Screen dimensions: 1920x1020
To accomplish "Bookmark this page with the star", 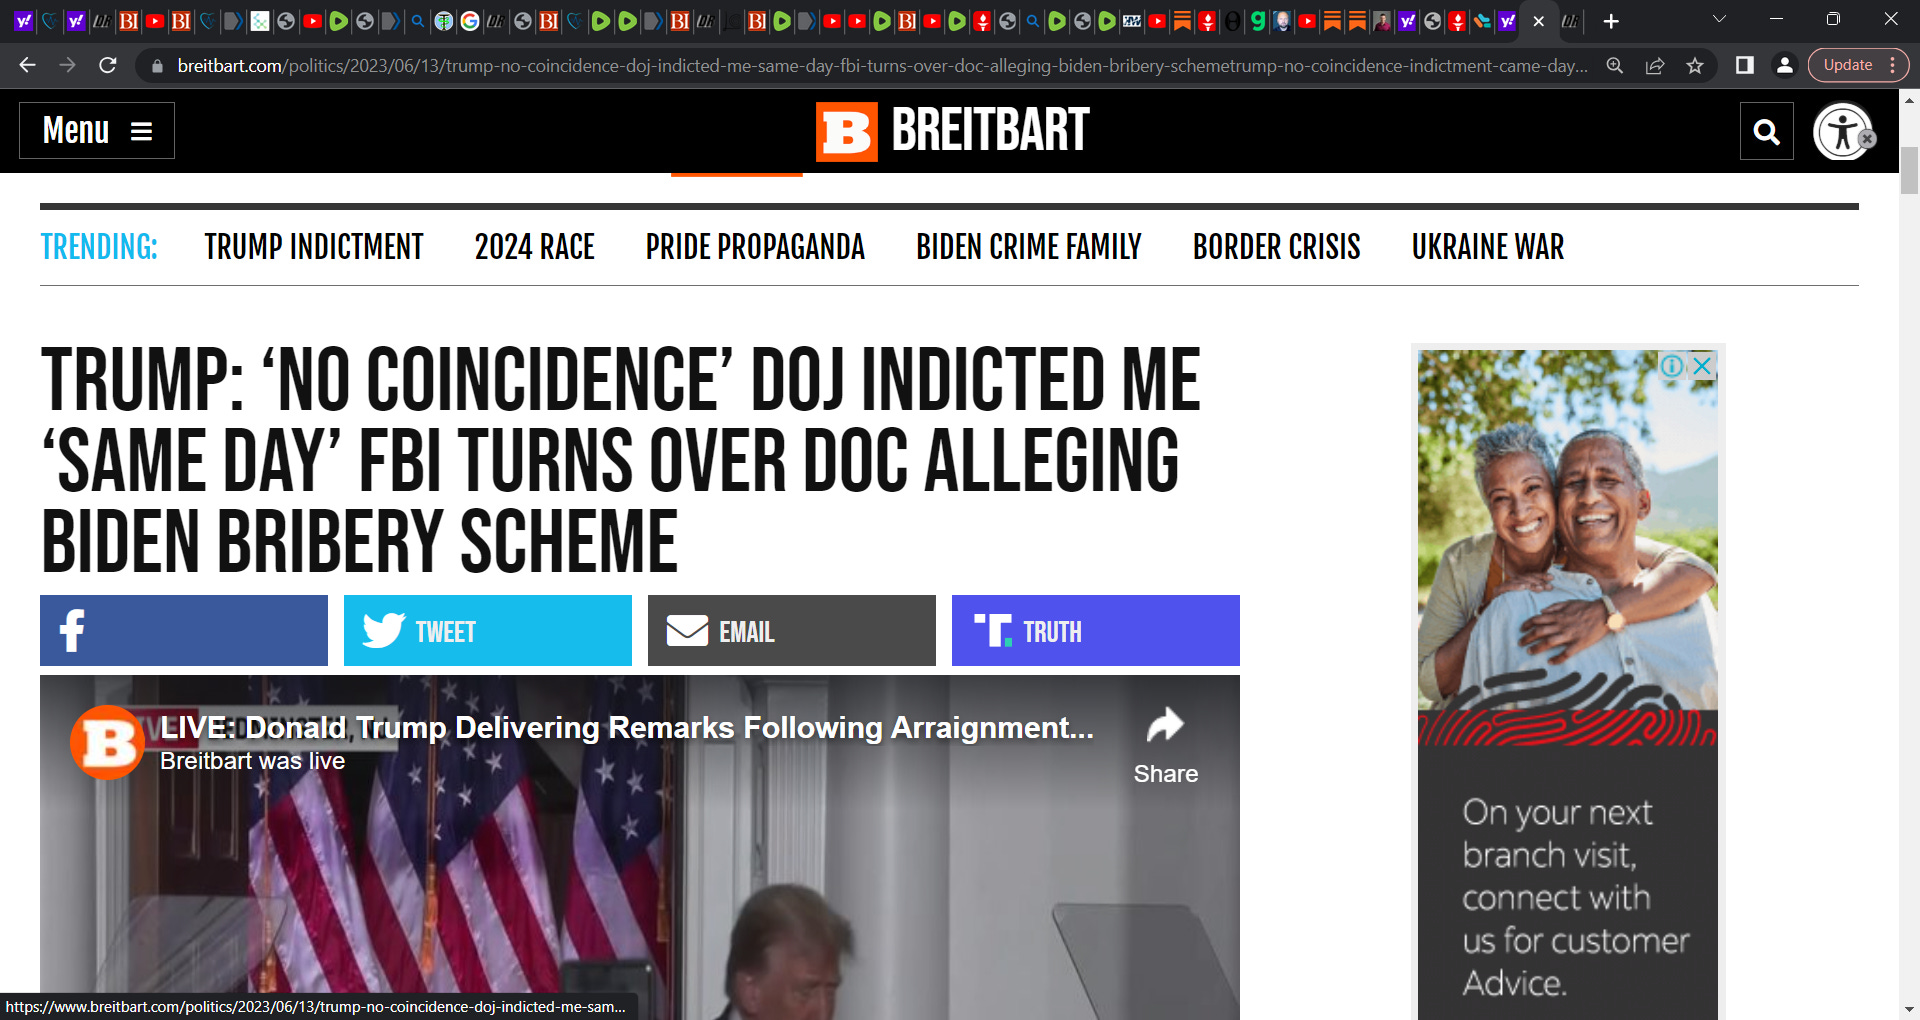I will [x=1695, y=66].
